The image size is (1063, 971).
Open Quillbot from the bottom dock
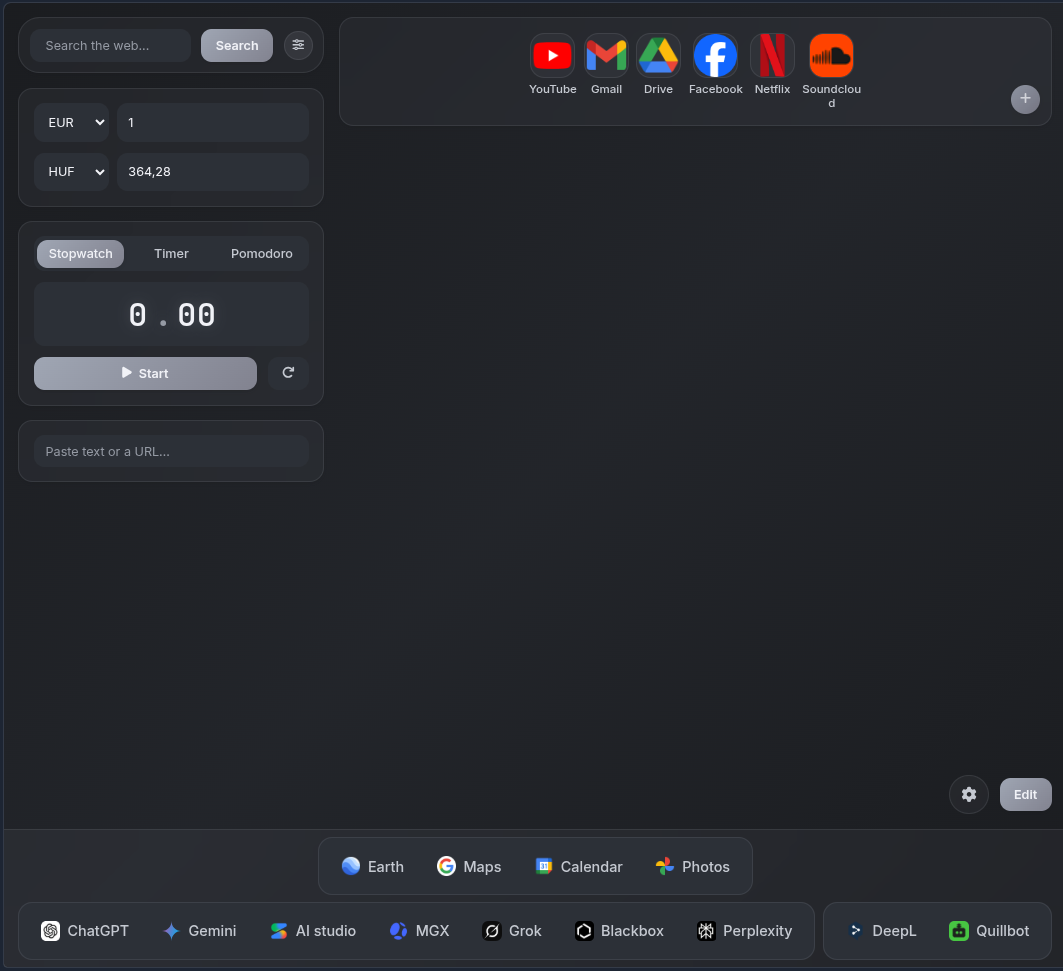[x=989, y=931]
